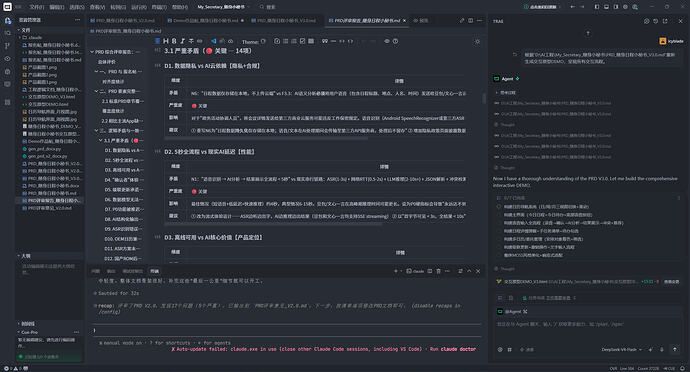Click the # icon in chat input
Screen dimensions: 690x372
(510, 349)
